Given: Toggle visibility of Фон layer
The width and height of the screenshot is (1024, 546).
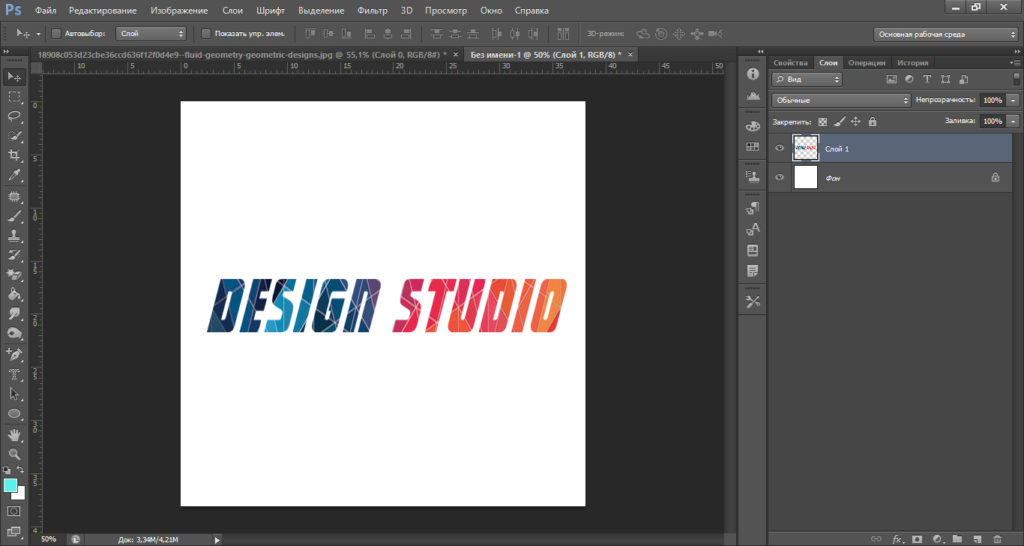Looking at the screenshot, I should point(780,177).
